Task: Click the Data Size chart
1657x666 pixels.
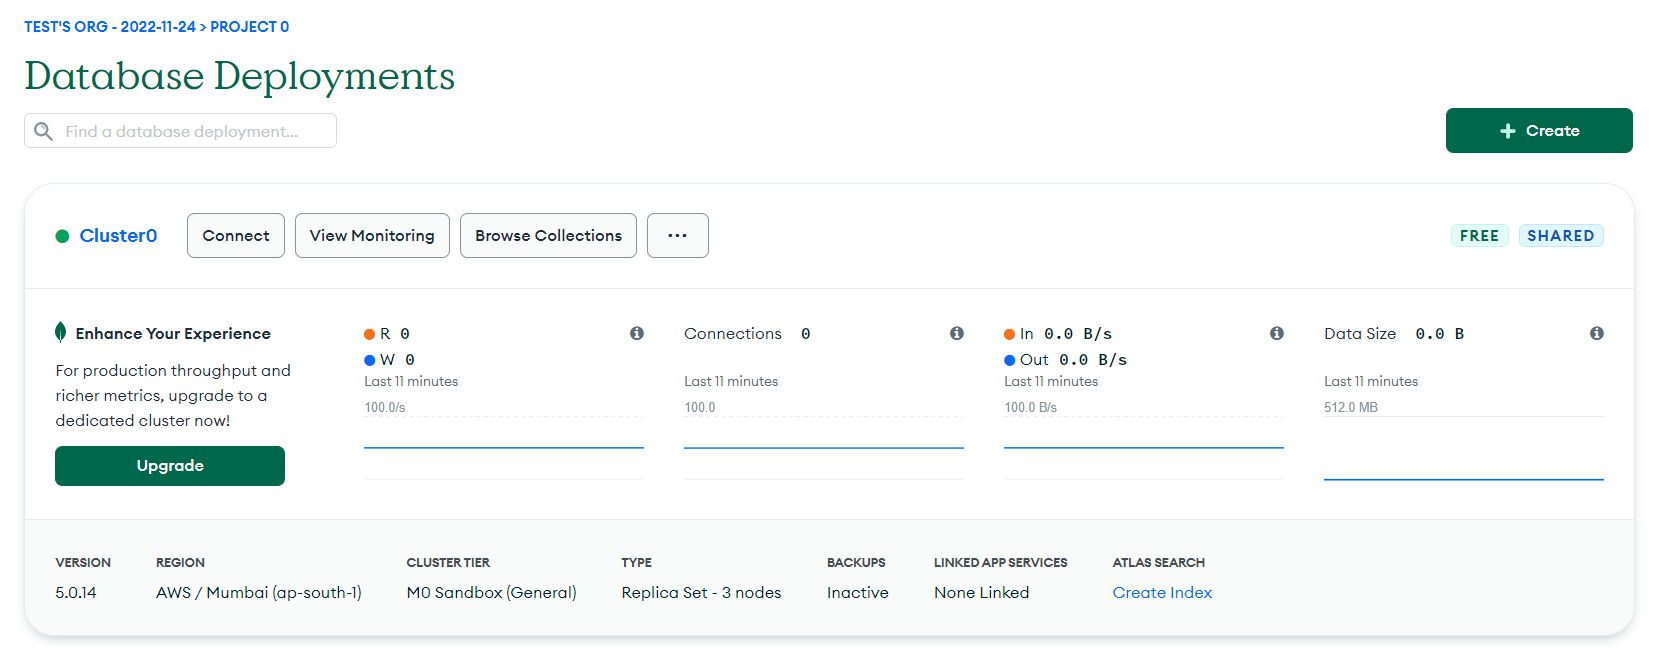Action: [1464, 448]
